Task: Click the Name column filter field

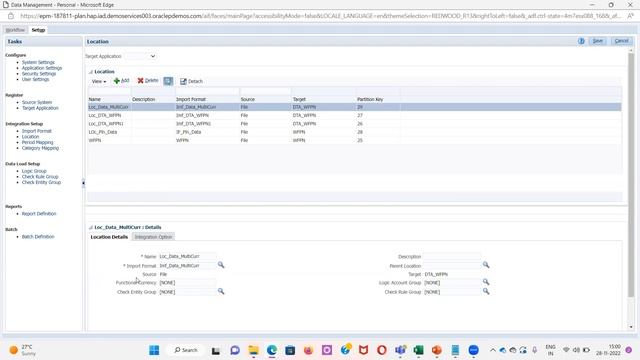Action: [109, 91]
